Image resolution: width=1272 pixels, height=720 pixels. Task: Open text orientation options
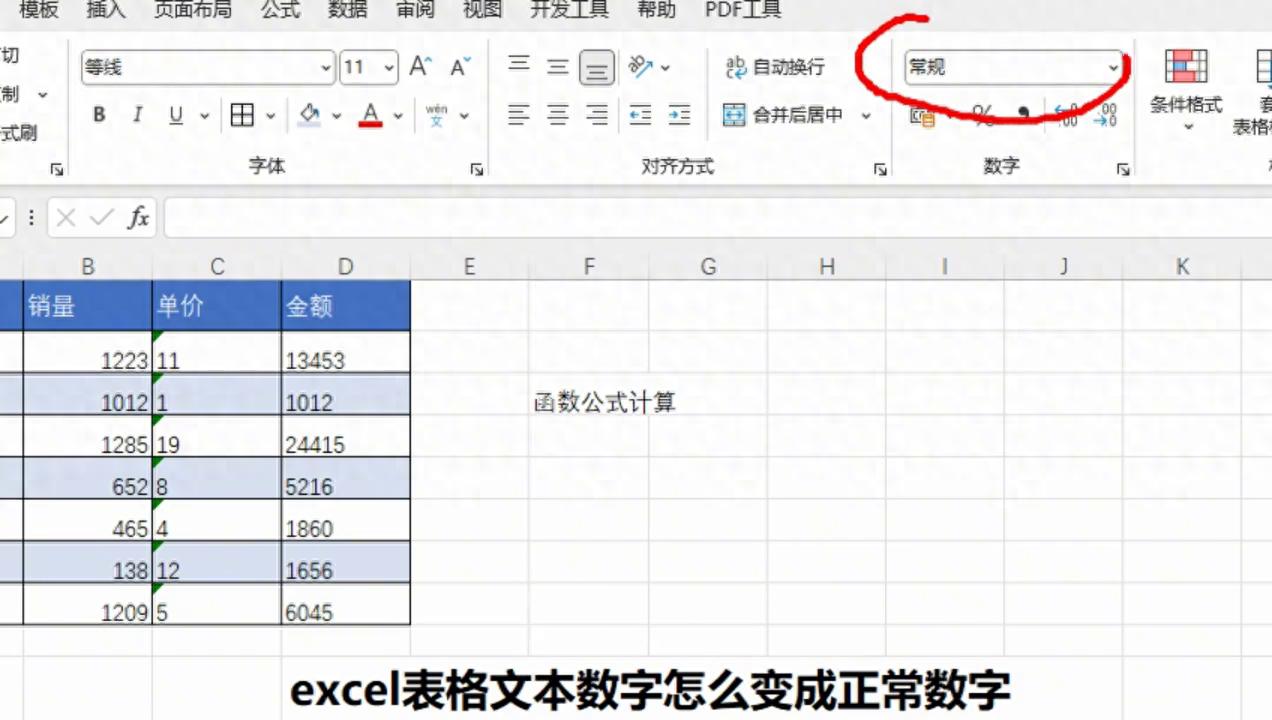click(649, 67)
